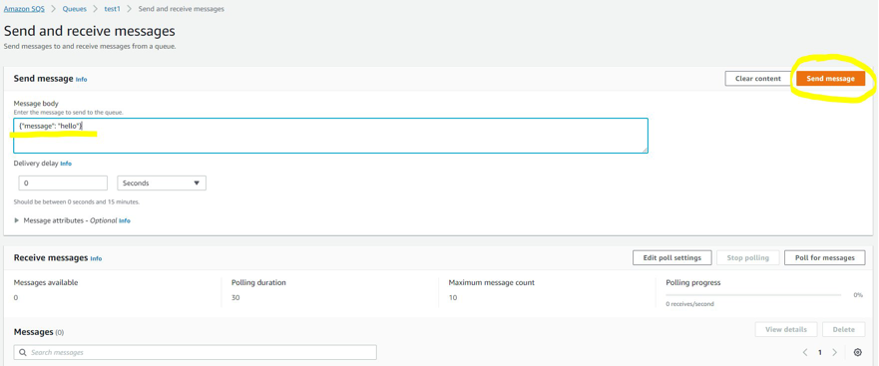
Task: Open the Seconds unit dropdown
Action: pos(161,183)
